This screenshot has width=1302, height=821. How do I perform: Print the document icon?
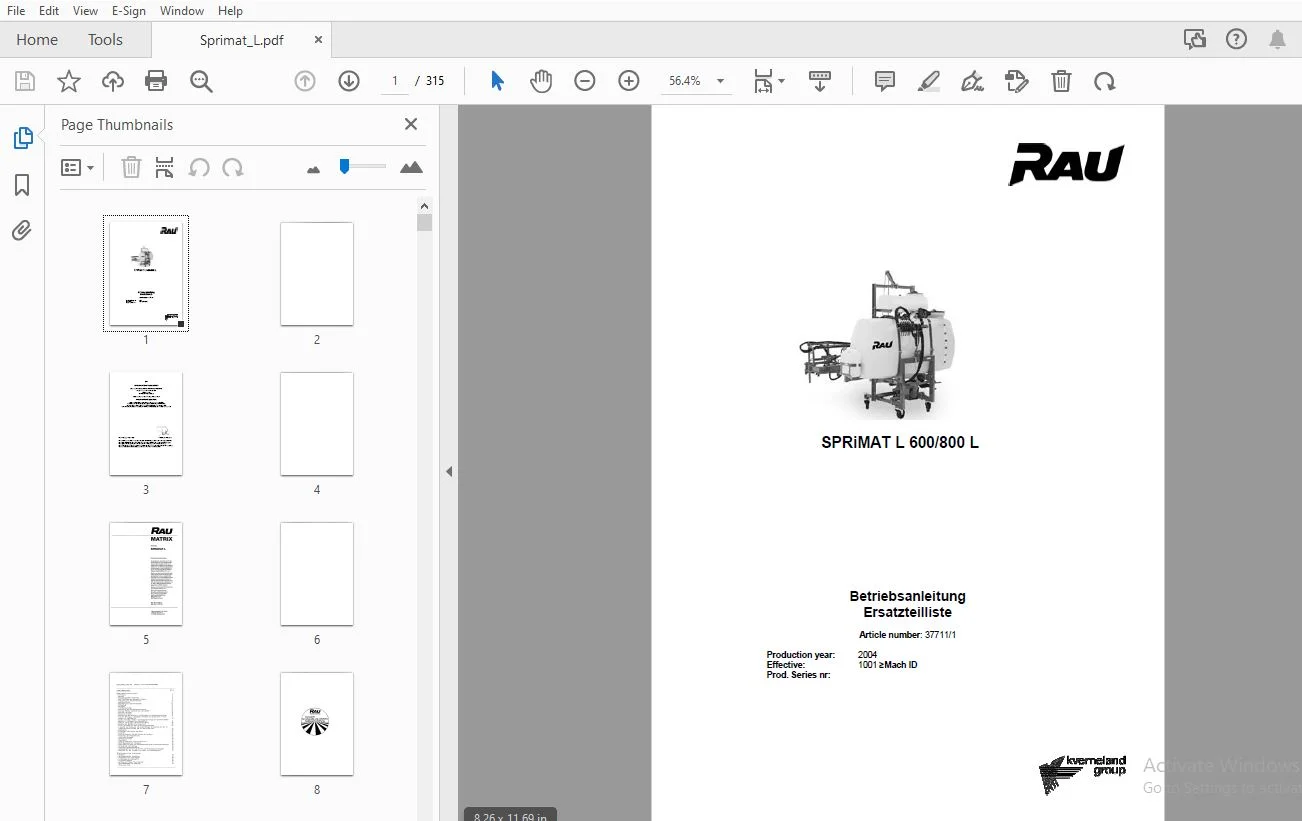point(156,81)
